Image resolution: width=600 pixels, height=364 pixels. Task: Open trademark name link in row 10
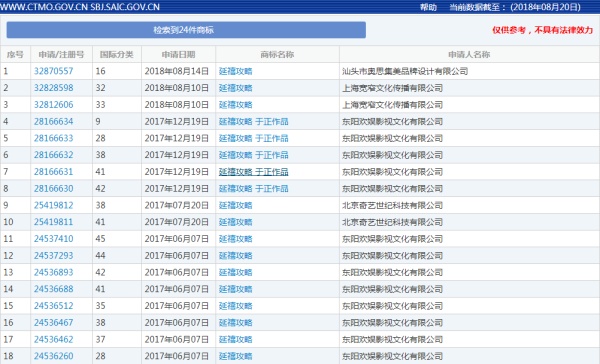click(235, 222)
